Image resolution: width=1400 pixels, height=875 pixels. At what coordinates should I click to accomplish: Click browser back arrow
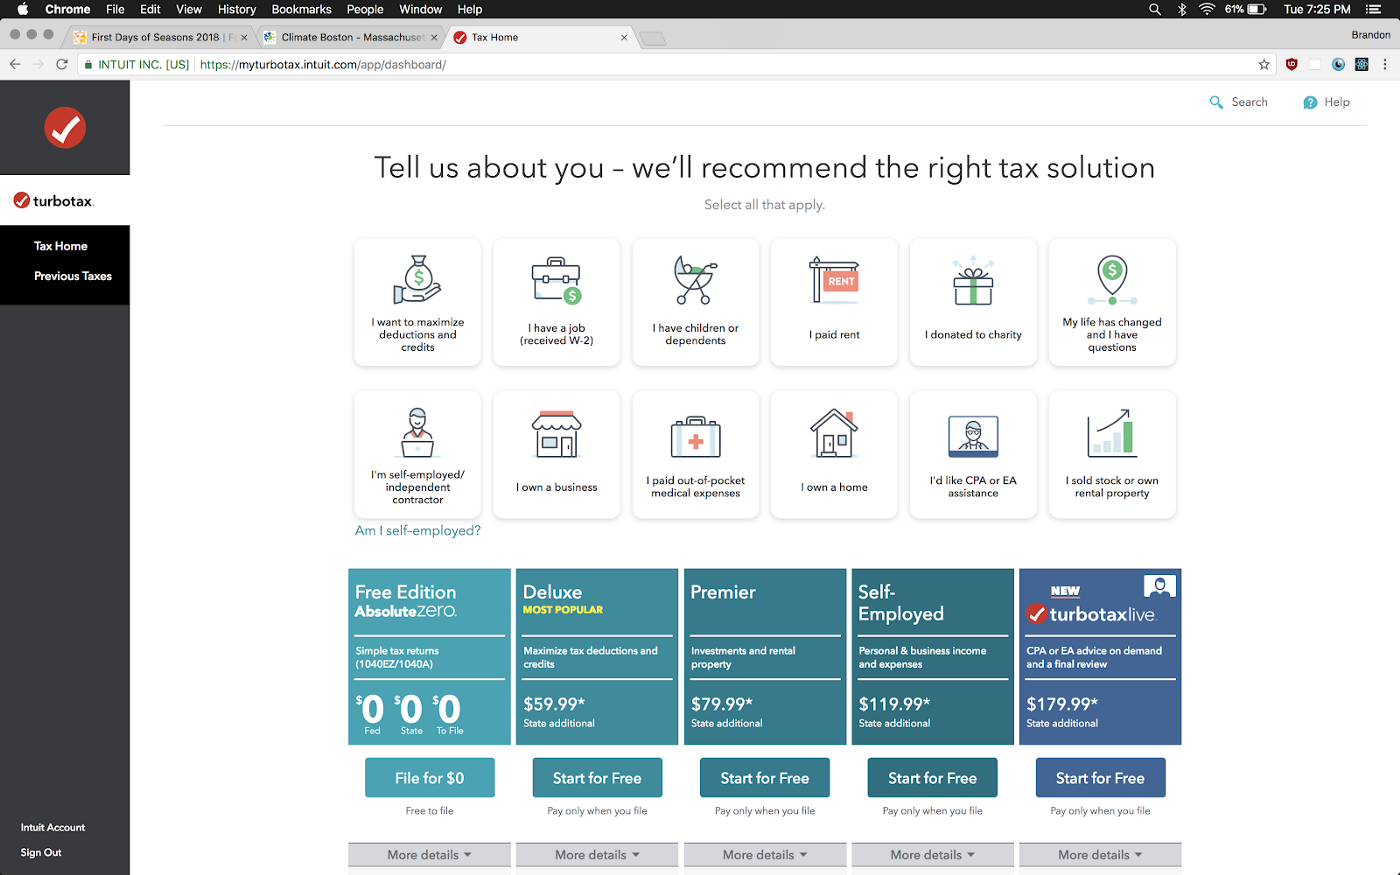[x=15, y=64]
